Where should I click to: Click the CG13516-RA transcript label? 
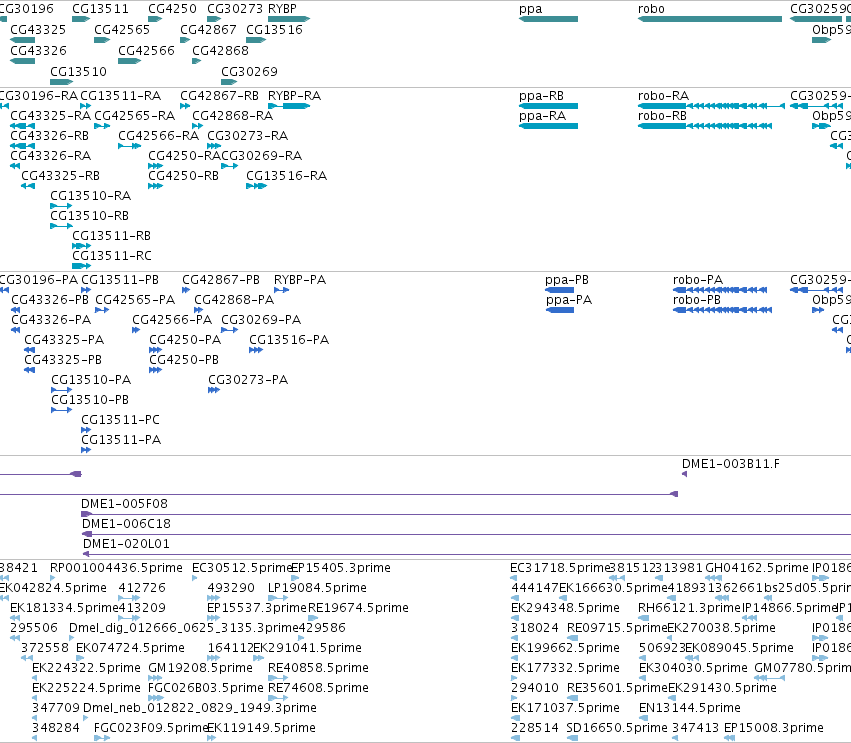tap(287, 176)
